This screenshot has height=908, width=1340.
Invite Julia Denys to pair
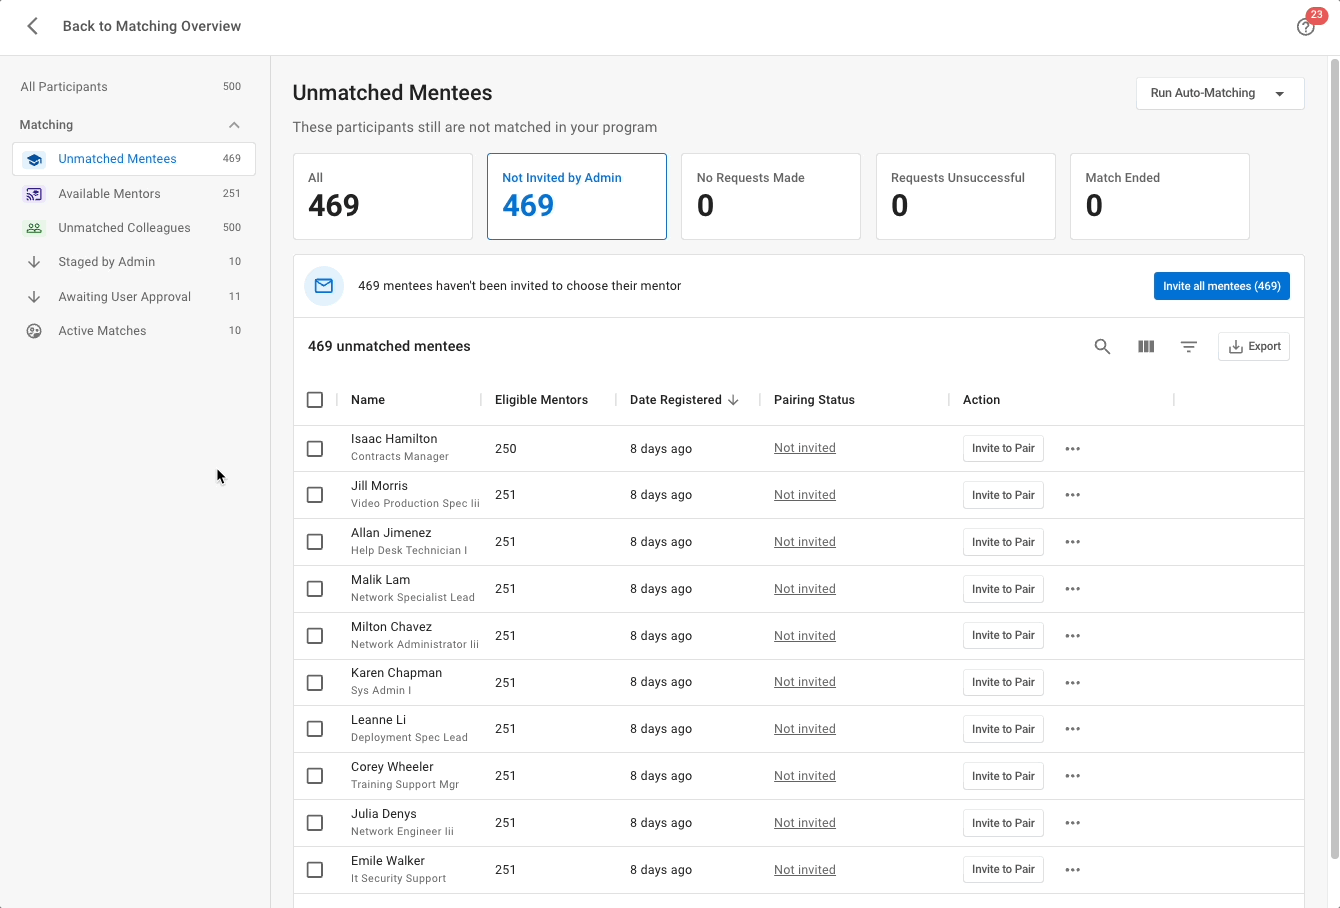[1003, 823]
